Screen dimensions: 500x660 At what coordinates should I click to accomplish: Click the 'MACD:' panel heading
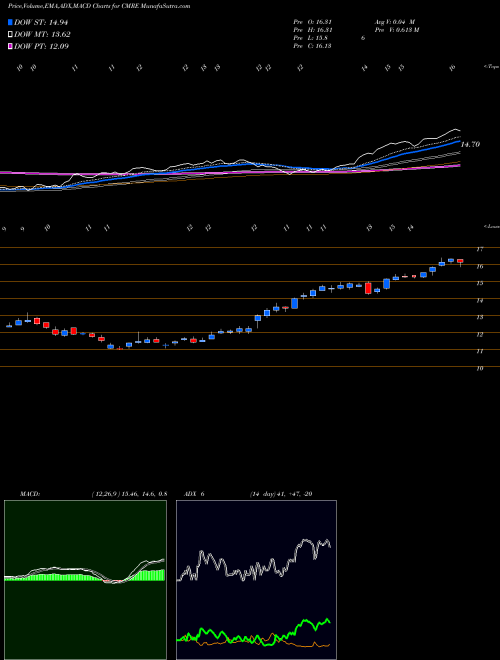[29, 493]
